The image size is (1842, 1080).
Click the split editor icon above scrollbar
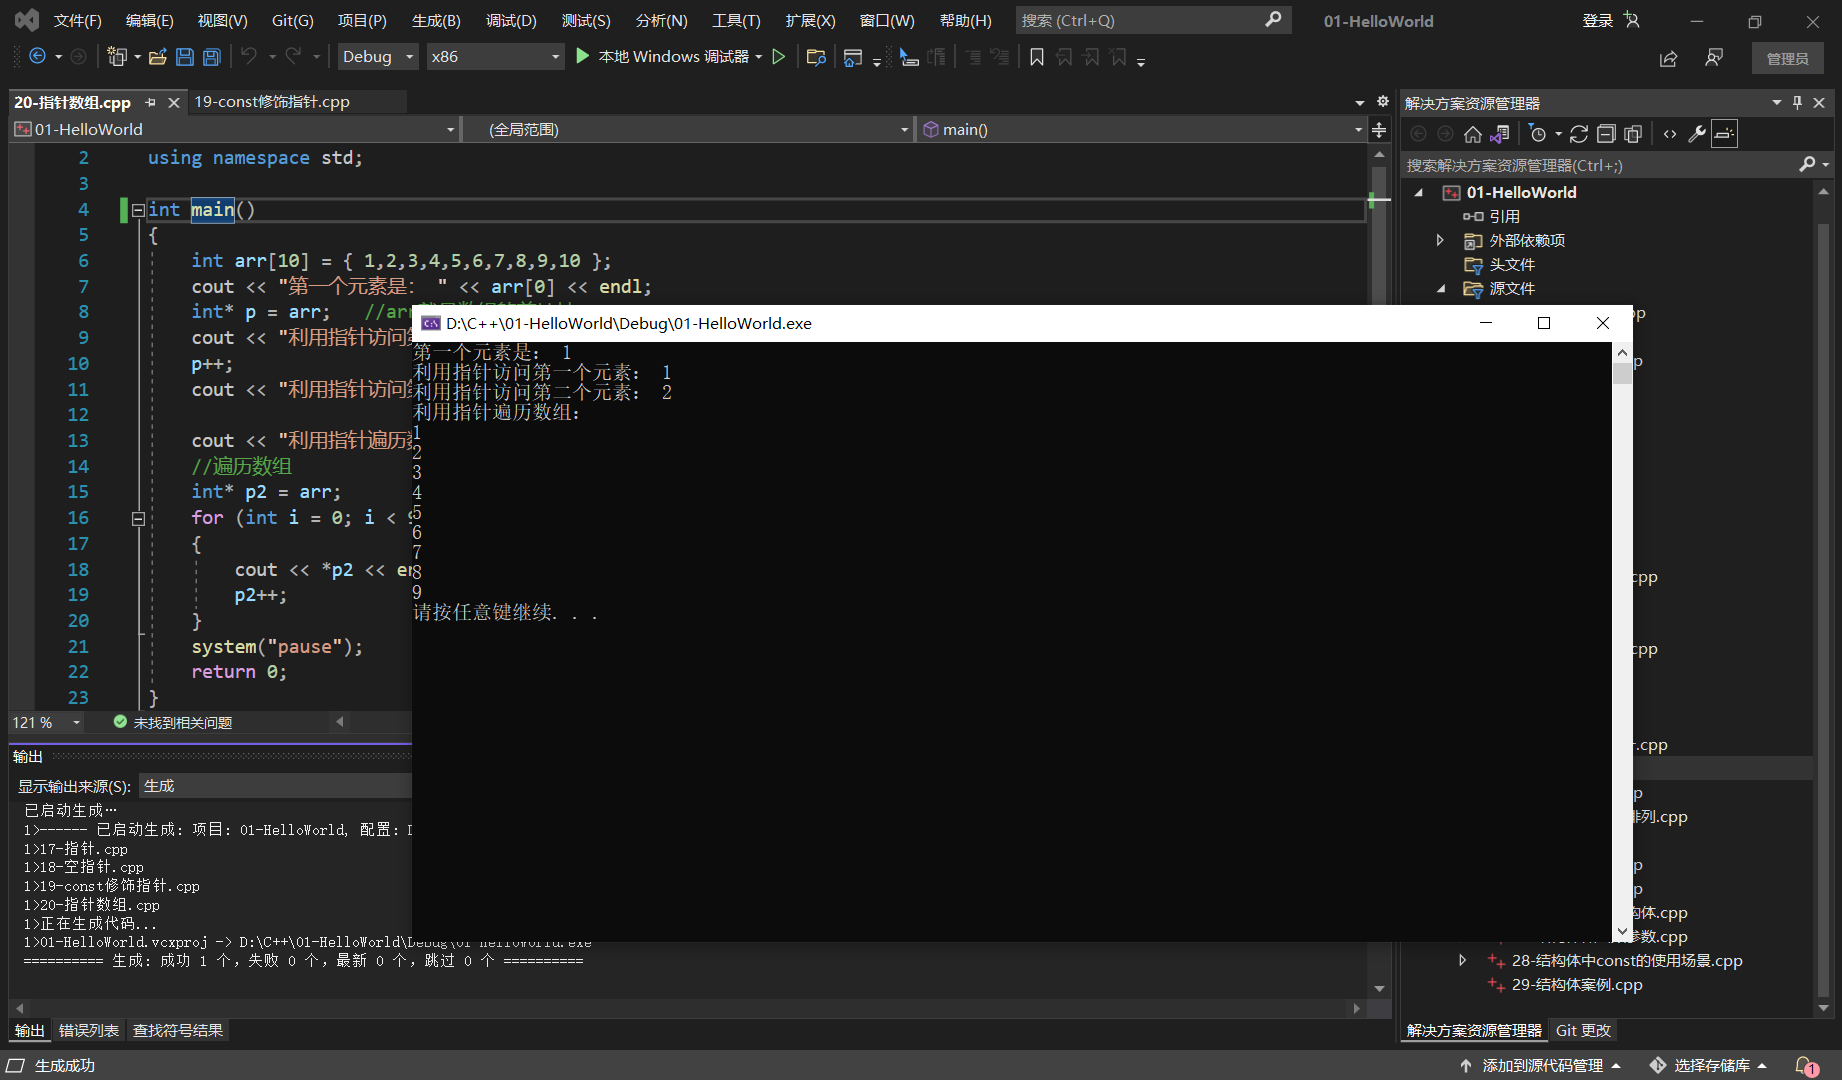click(1379, 130)
